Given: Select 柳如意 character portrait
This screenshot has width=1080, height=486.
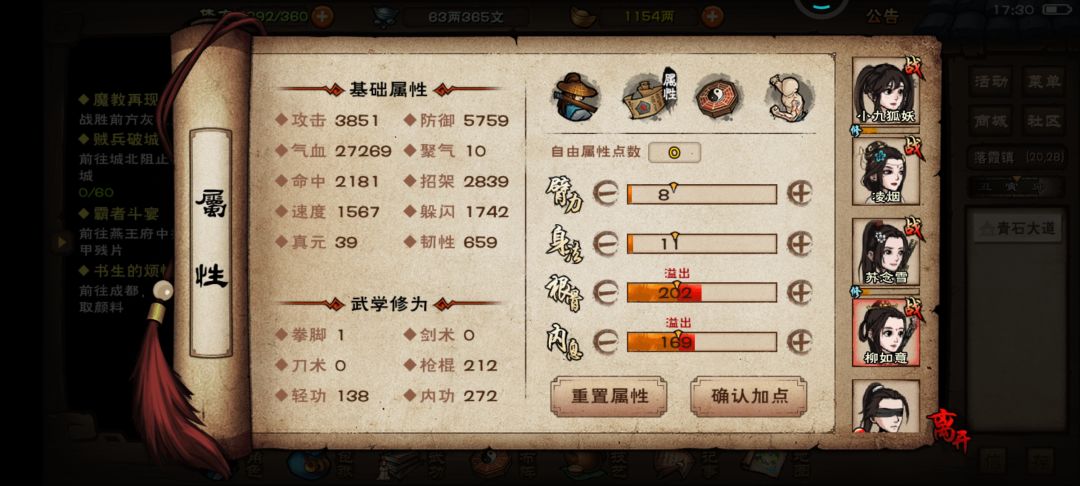Looking at the screenshot, I should [x=886, y=333].
